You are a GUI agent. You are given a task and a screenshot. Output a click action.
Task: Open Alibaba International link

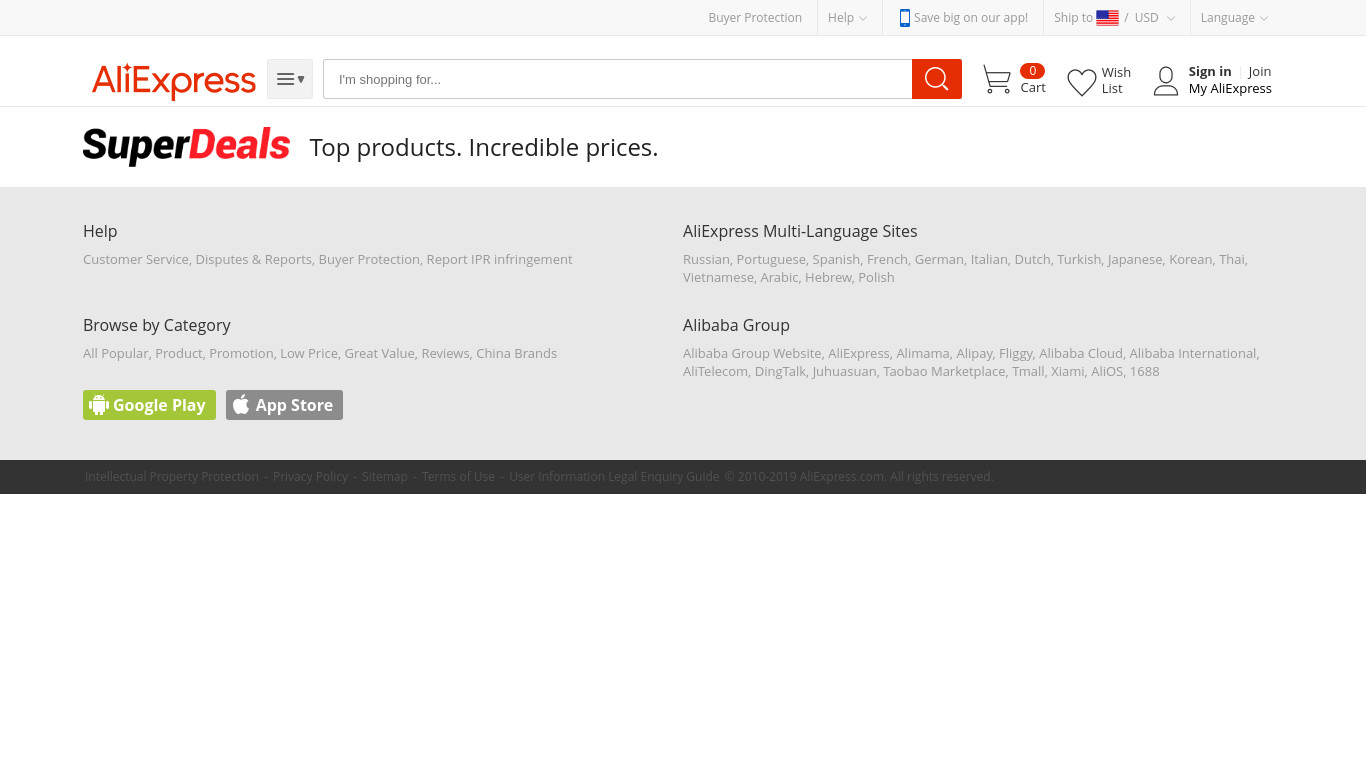click(x=1193, y=353)
